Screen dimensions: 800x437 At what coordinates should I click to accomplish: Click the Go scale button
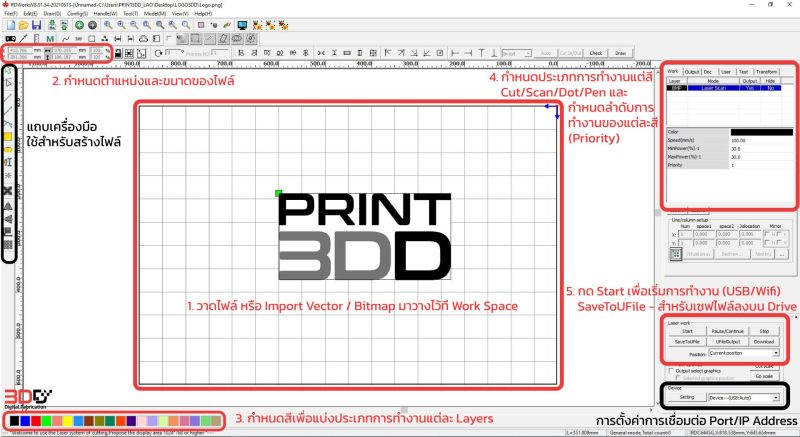(x=764, y=376)
